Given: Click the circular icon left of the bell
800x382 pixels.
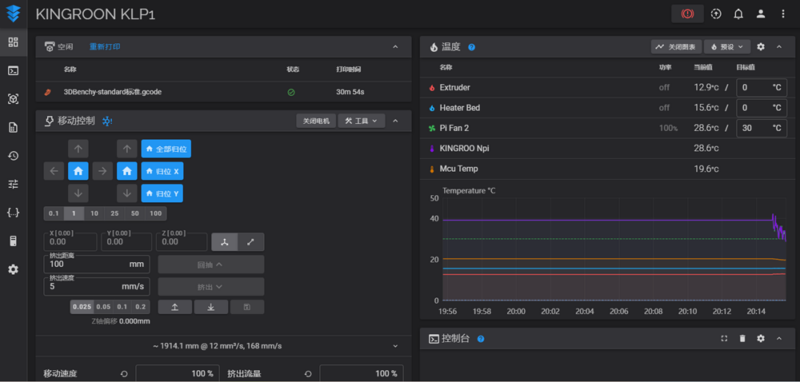Looking at the screenshot, I should tap(716, 14).
